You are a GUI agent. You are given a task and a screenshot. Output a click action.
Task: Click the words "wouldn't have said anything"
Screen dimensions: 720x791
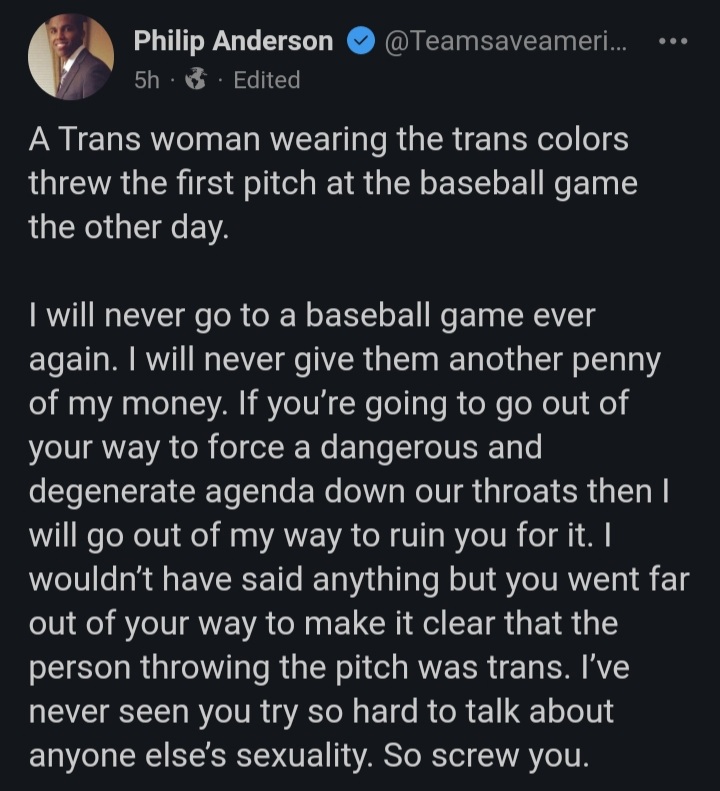tap(234, 580)
